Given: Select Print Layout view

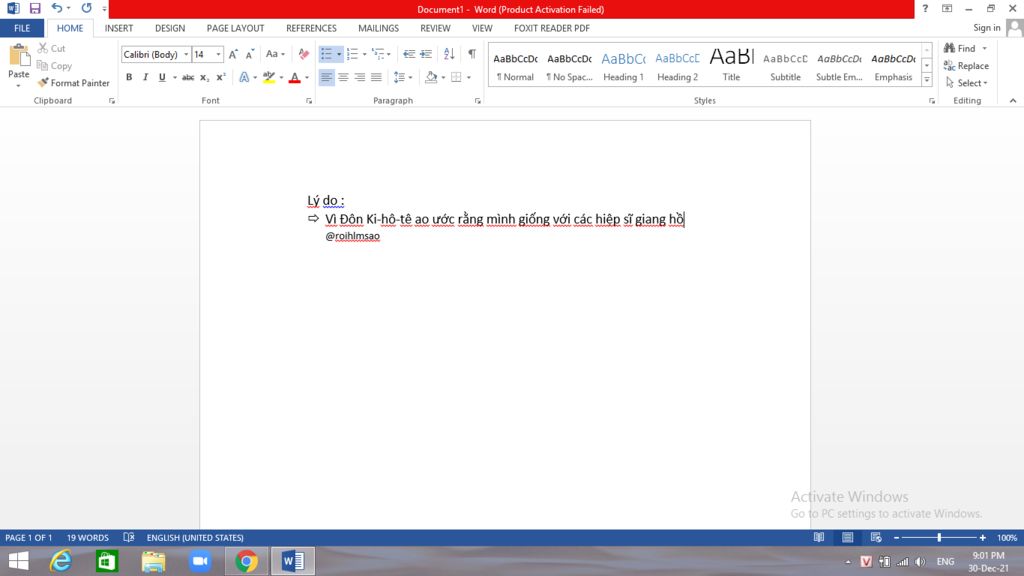Looking at the screenshot, I should pyautogui.click(x=847, y=537).
